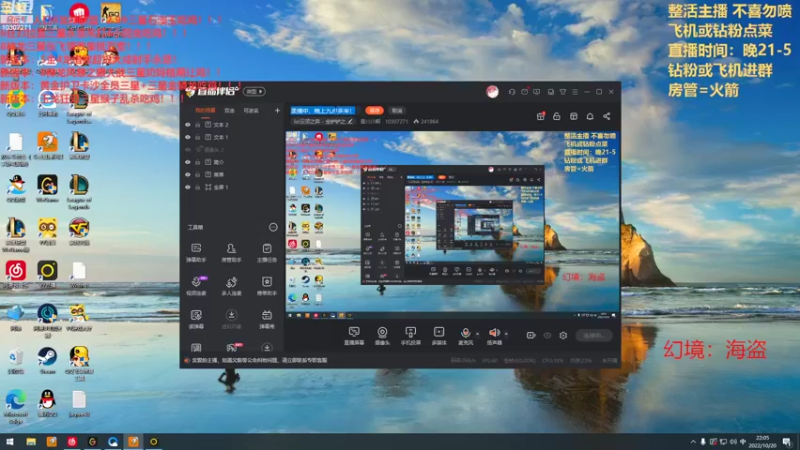Toggle the preview eye icon in bottom bar
This screenshot has width=800, height=450.
point(547,335)
